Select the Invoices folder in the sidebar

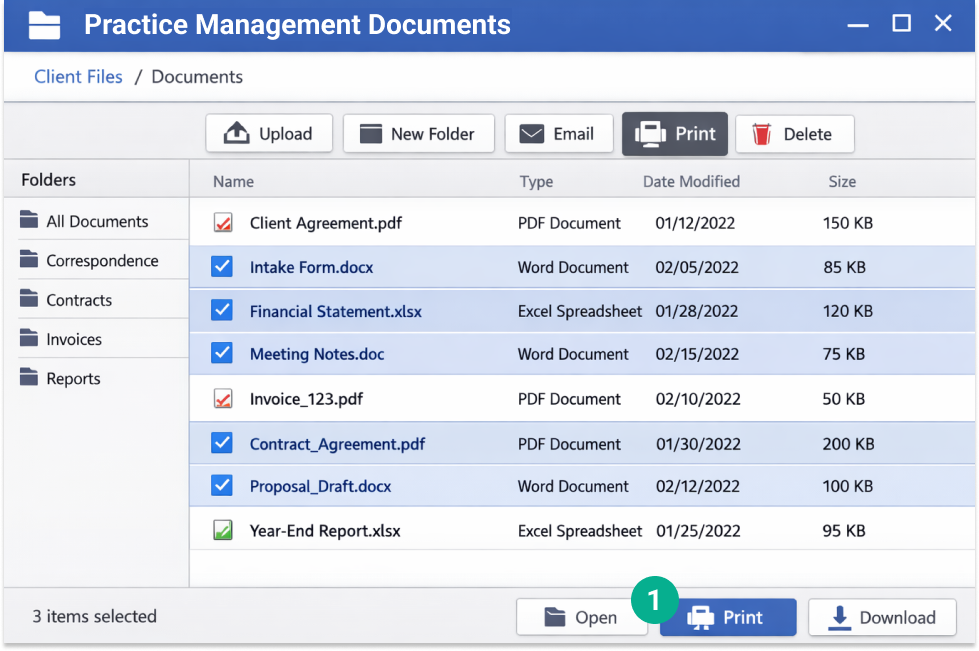tap(73, 340)
